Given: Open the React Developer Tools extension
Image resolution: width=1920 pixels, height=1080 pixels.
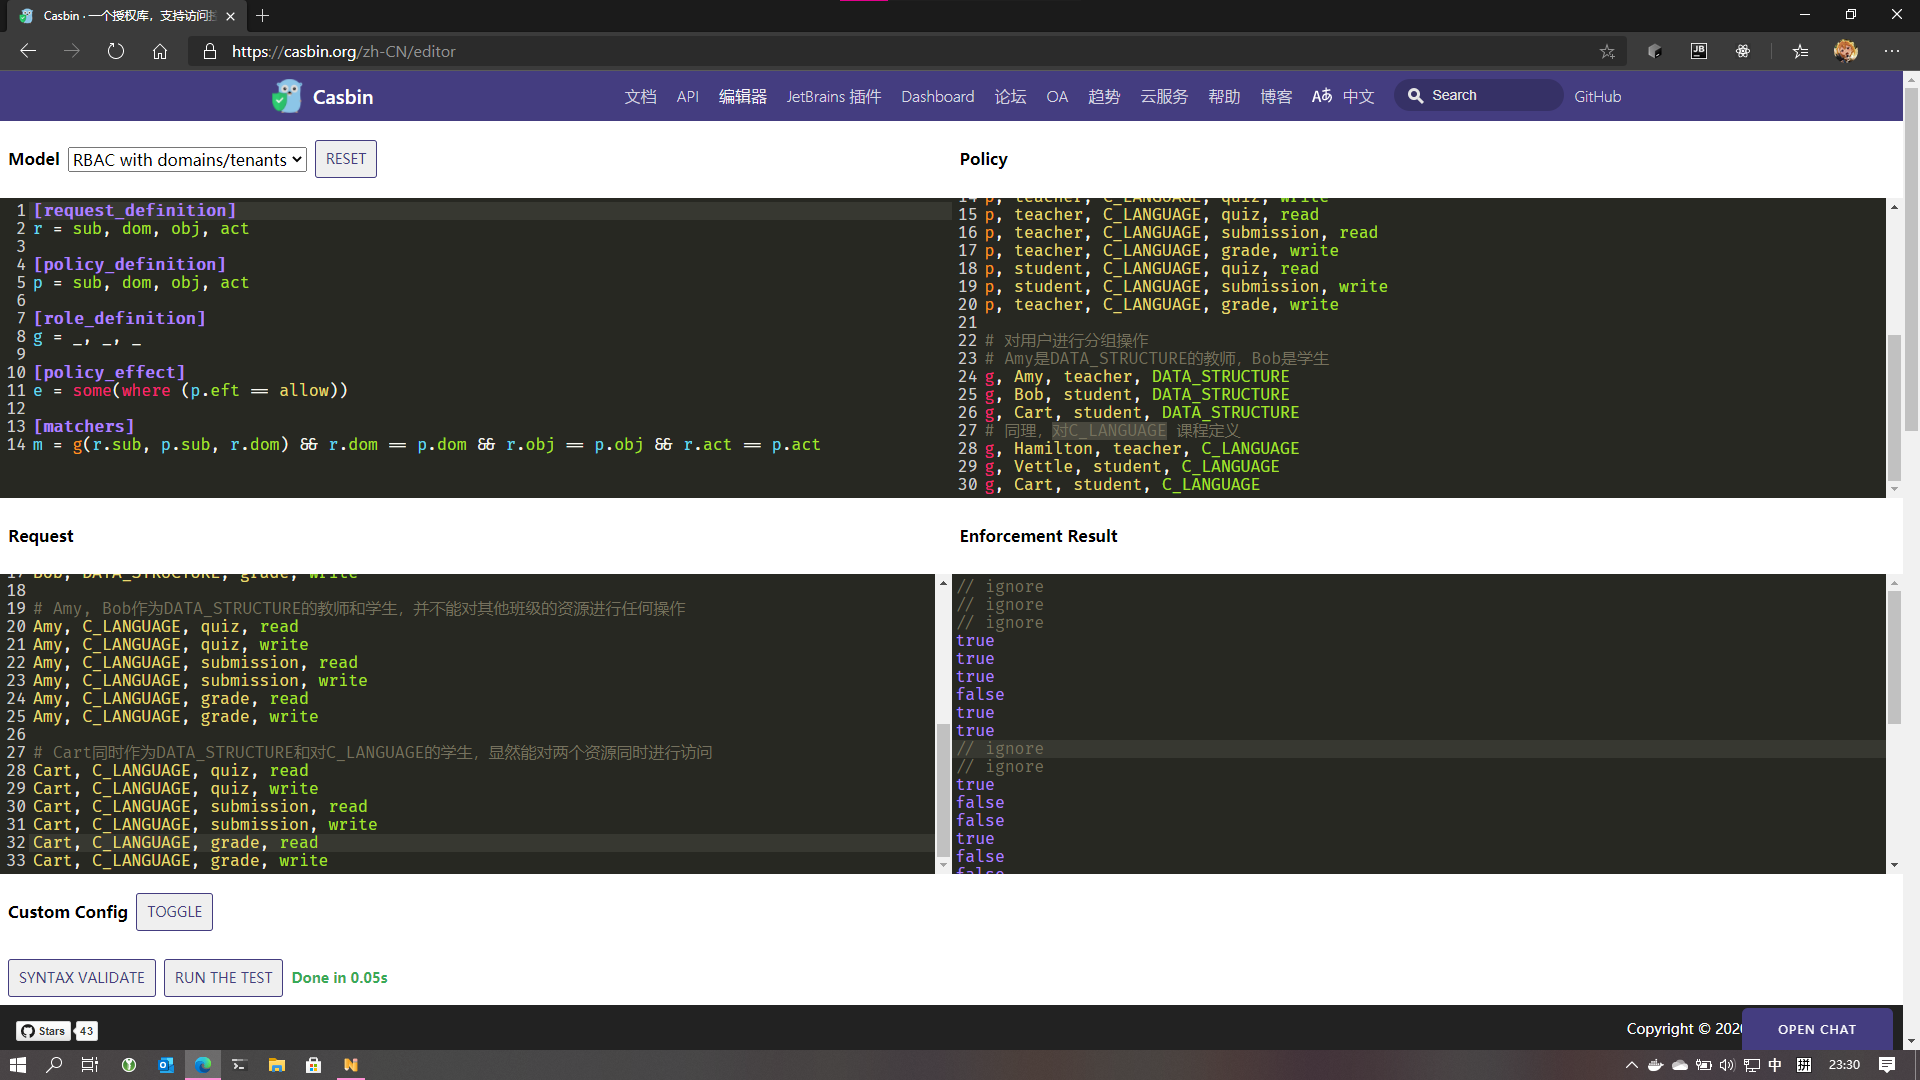Looking at the screenshot, I should (1743, 51).
